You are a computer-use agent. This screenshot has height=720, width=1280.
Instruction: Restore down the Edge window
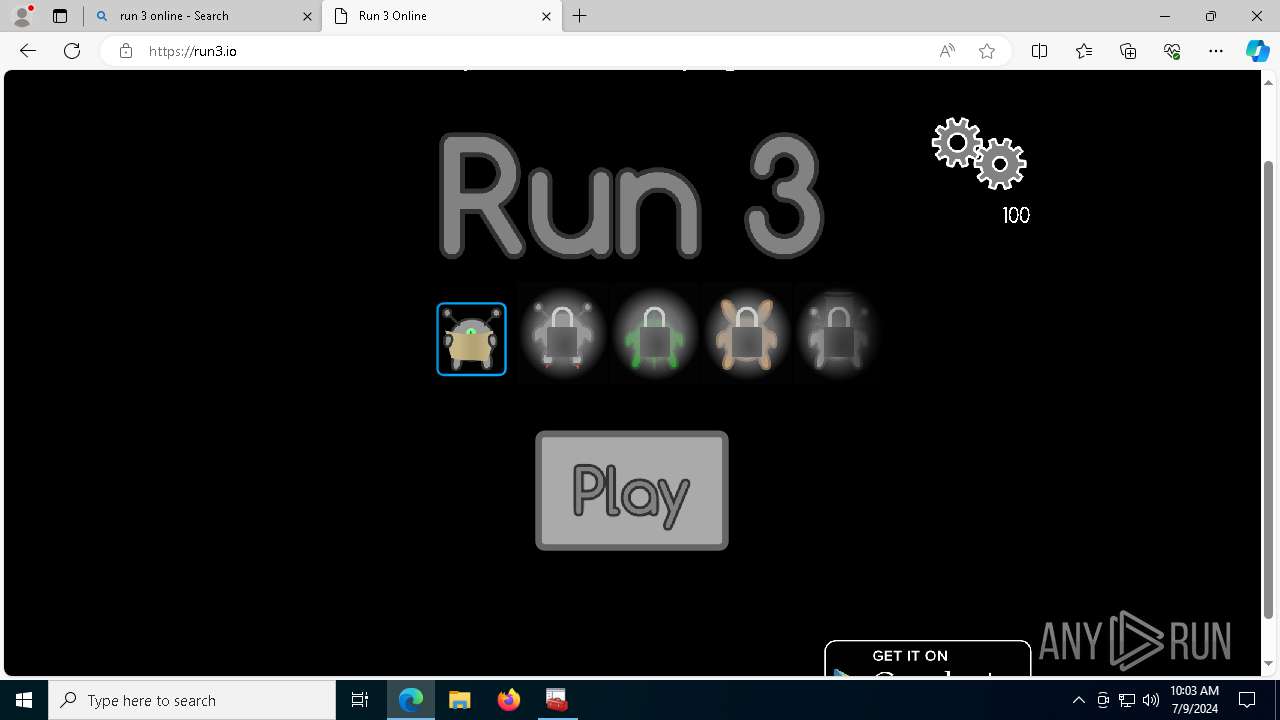(x=1211, y=16)
